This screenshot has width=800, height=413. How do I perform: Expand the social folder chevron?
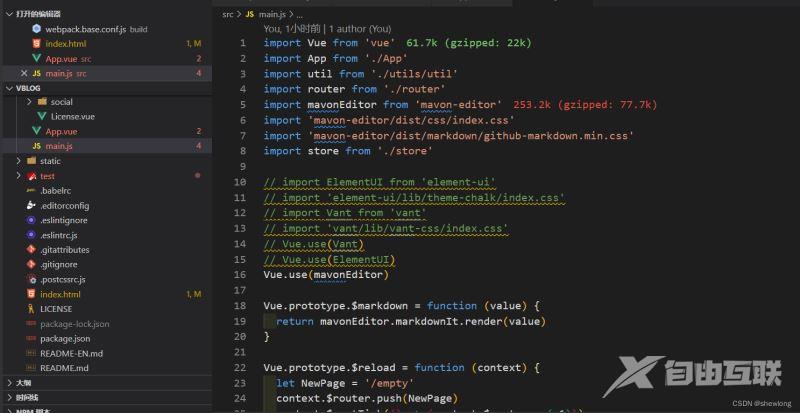[x=29, y=102]
